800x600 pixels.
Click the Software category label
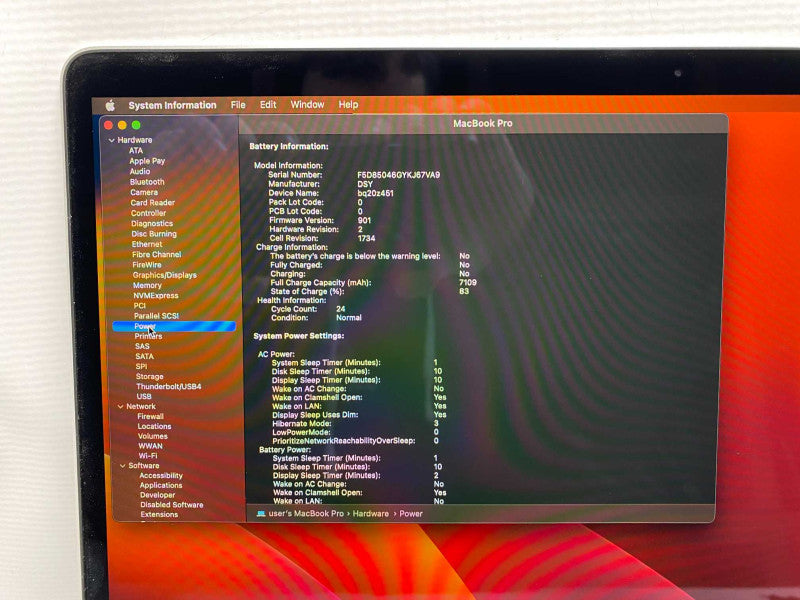144,466
